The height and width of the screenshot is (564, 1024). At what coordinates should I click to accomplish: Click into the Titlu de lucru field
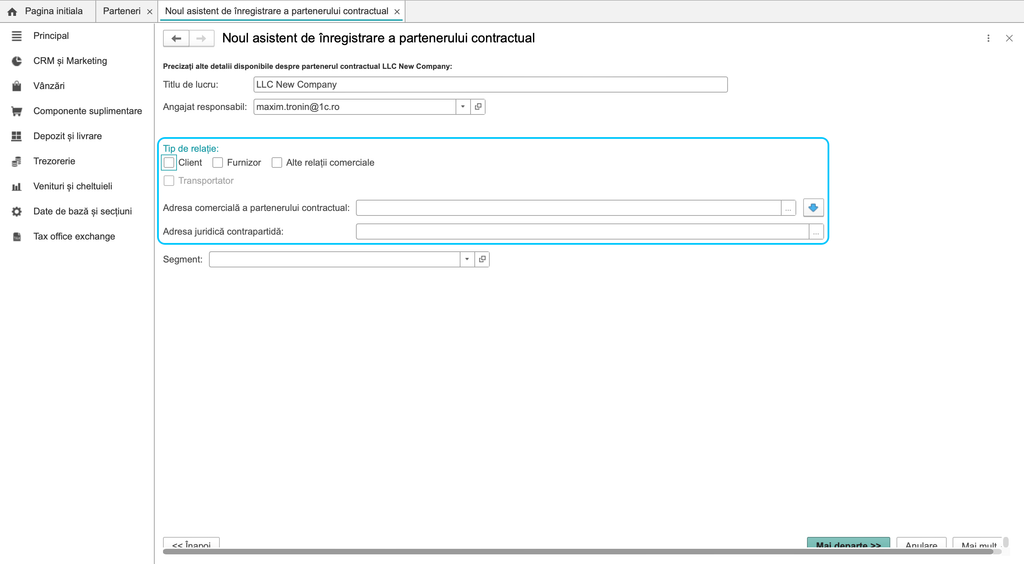pyautogui.click(x=490, y=85)
